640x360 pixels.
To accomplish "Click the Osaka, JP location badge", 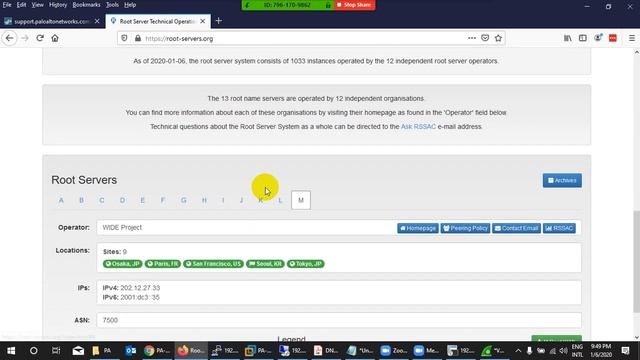I will click(x=122, y=264).
